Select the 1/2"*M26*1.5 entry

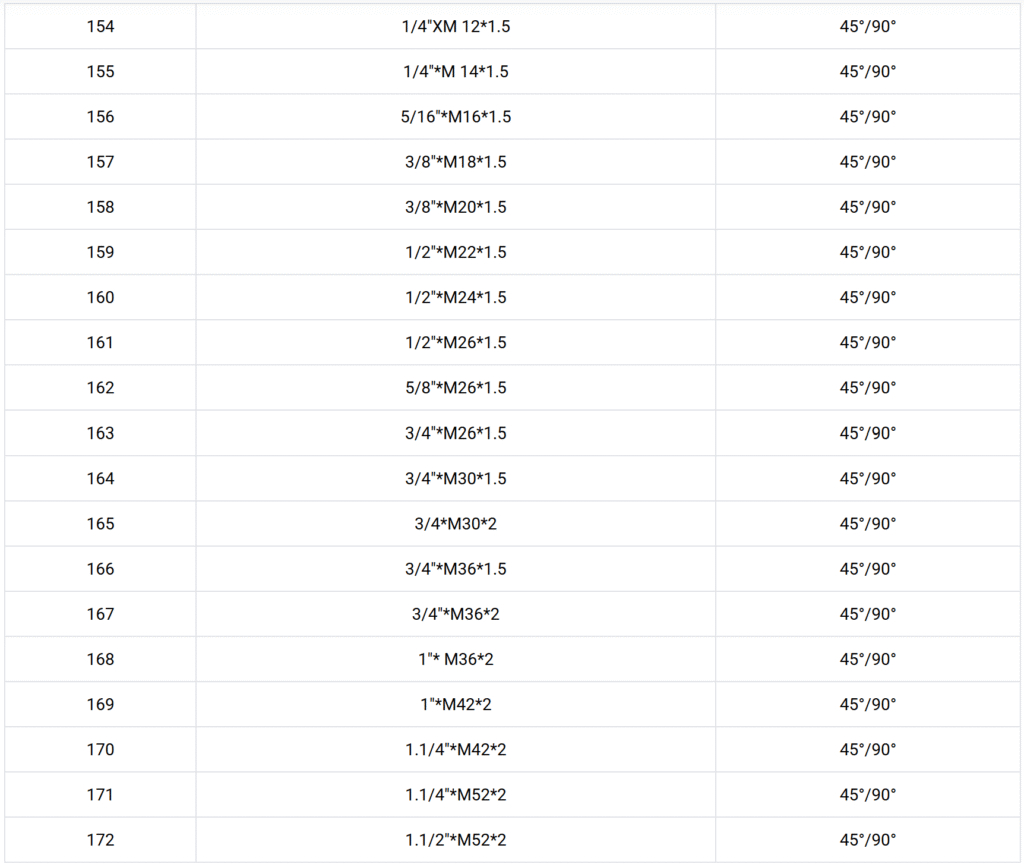point(455,342)
